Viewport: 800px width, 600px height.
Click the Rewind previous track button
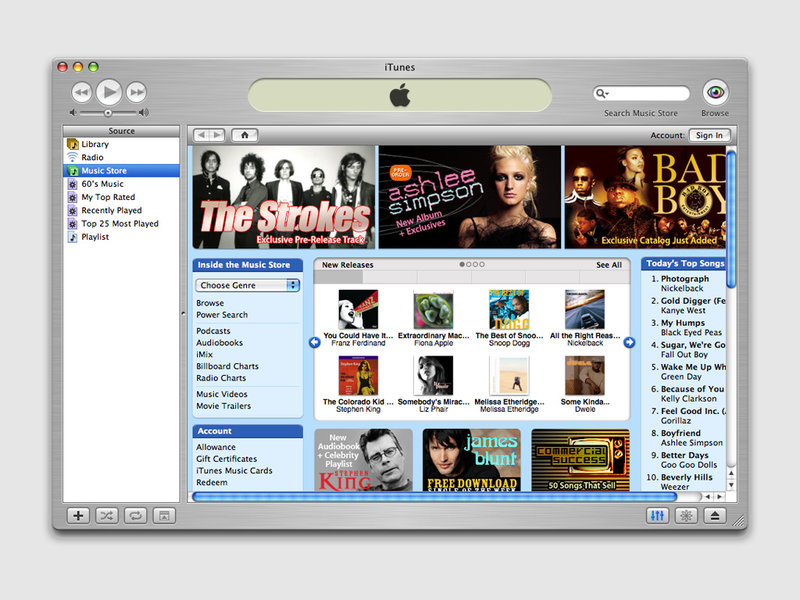pos(82,92)
